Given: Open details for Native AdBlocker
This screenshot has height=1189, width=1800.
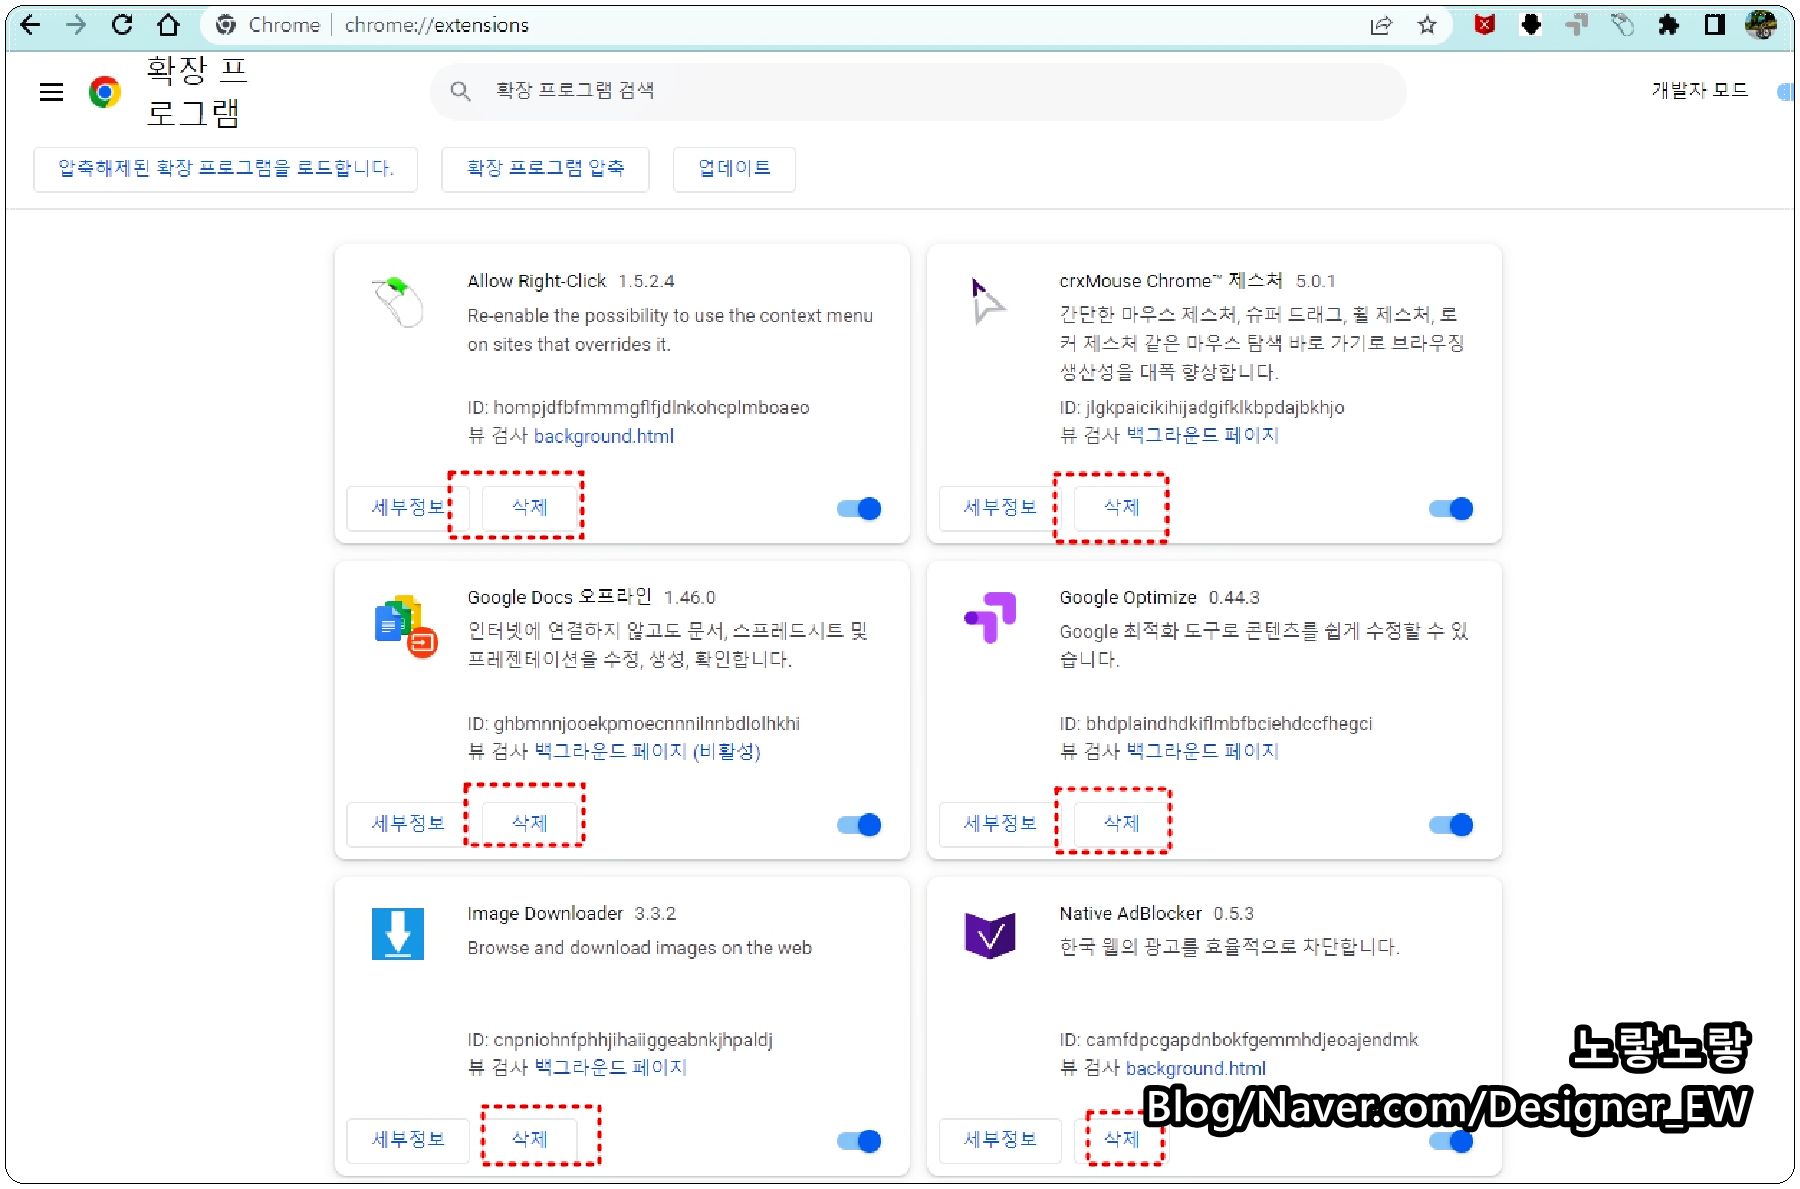Looking at the screenshot, I should tap(1000, 1140).
